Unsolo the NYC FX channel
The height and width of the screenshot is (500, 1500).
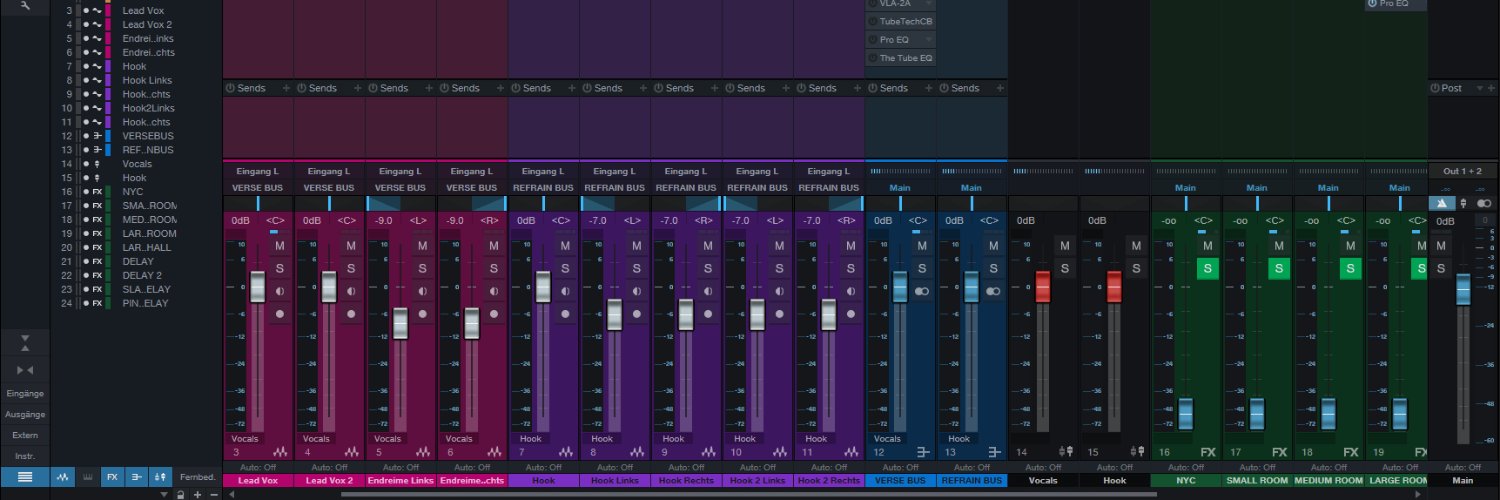pyautogui.click(x=1208, y=268)
